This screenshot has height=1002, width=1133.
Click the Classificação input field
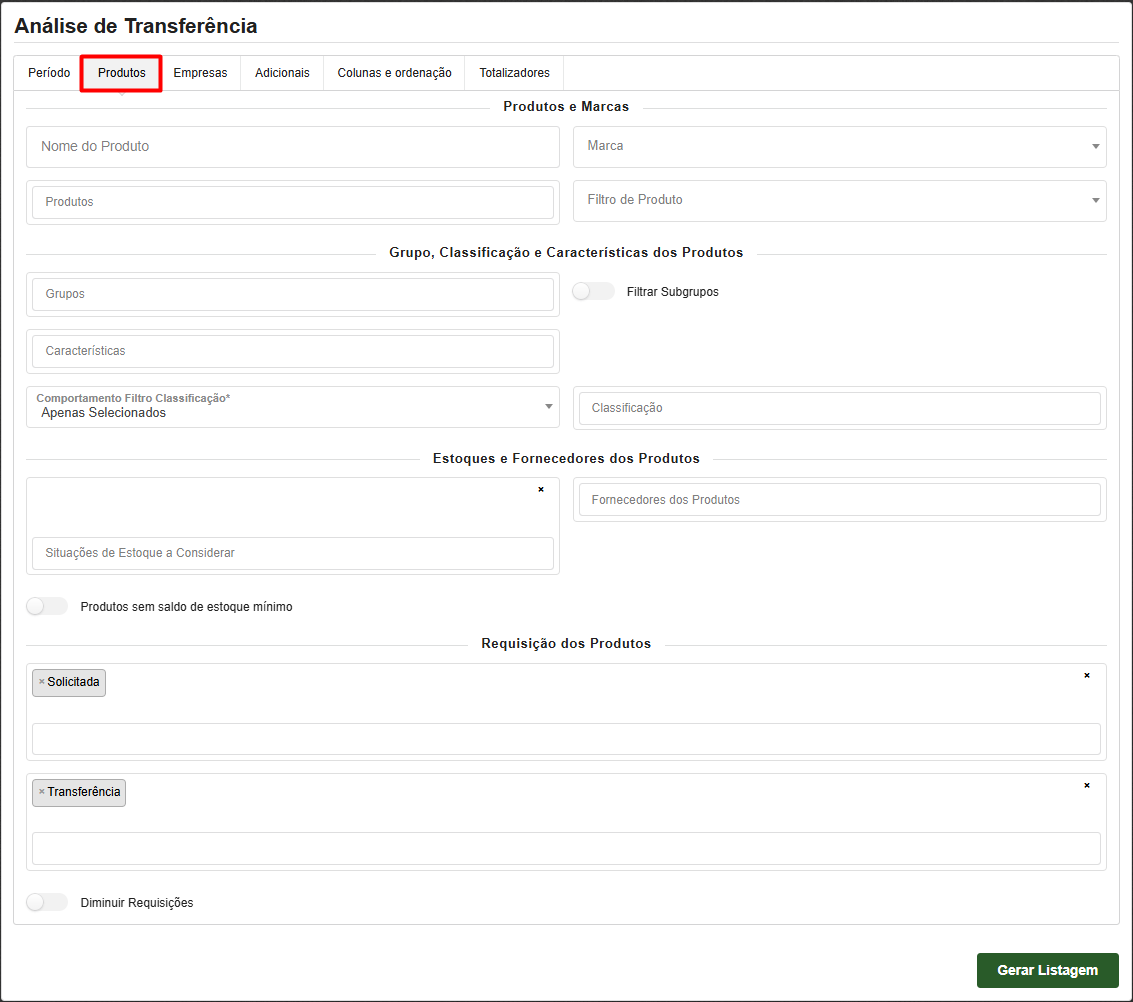[x=840, y=408]
